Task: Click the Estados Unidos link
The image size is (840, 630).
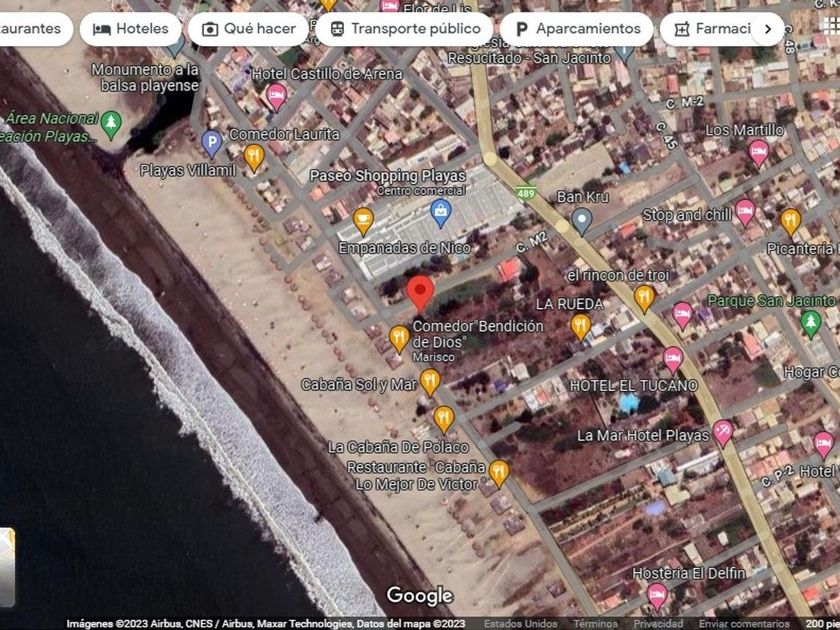Action: 521,624
